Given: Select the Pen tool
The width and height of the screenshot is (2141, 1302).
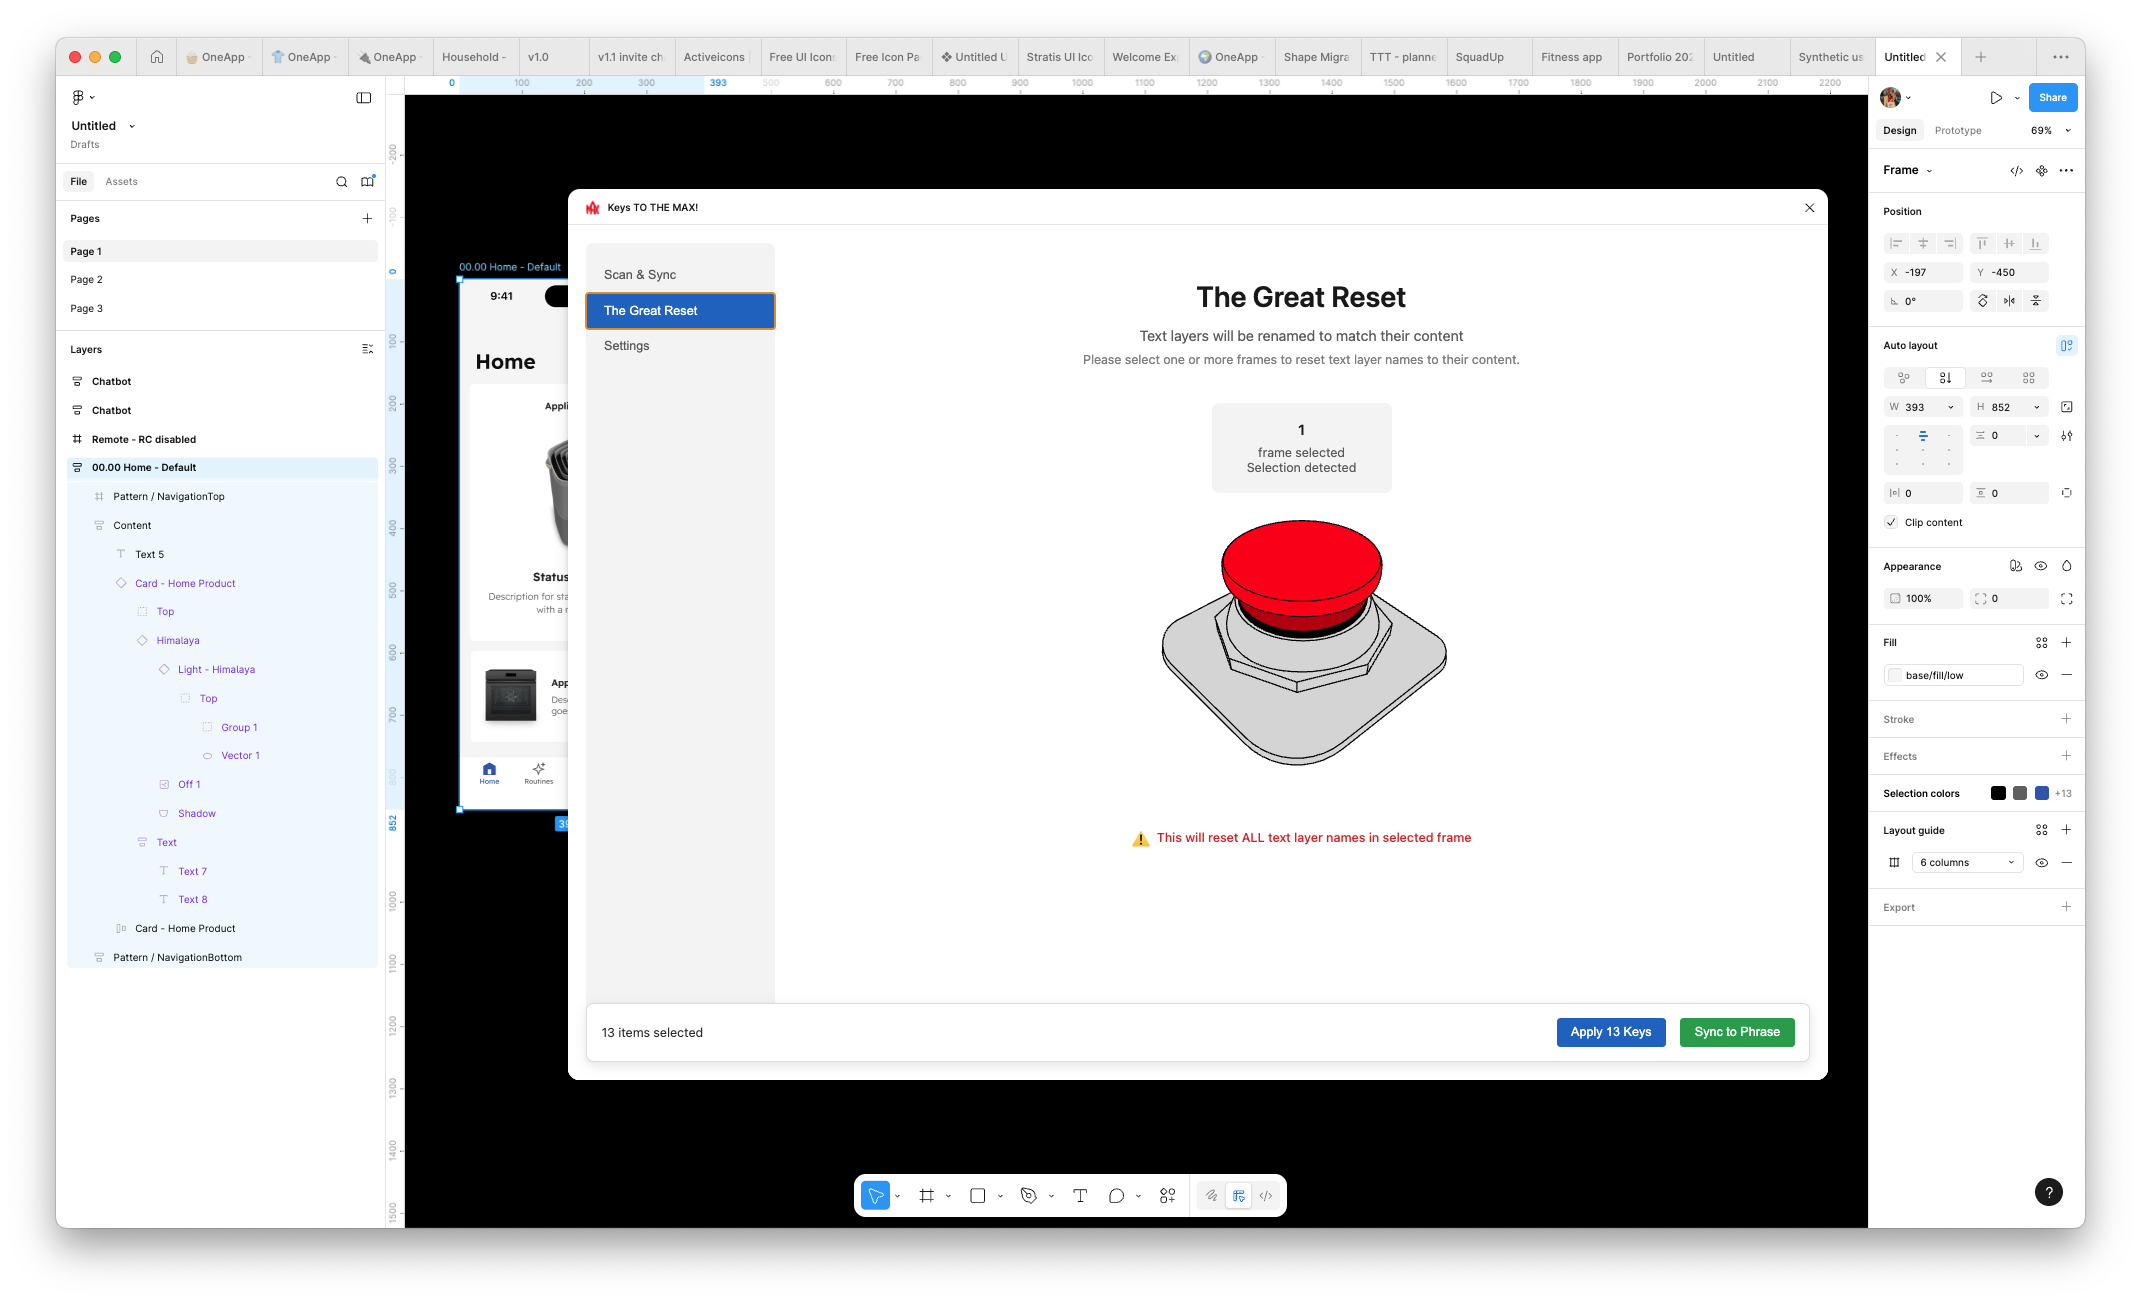Looking at the screenshot, I should pos(1028,1195).
